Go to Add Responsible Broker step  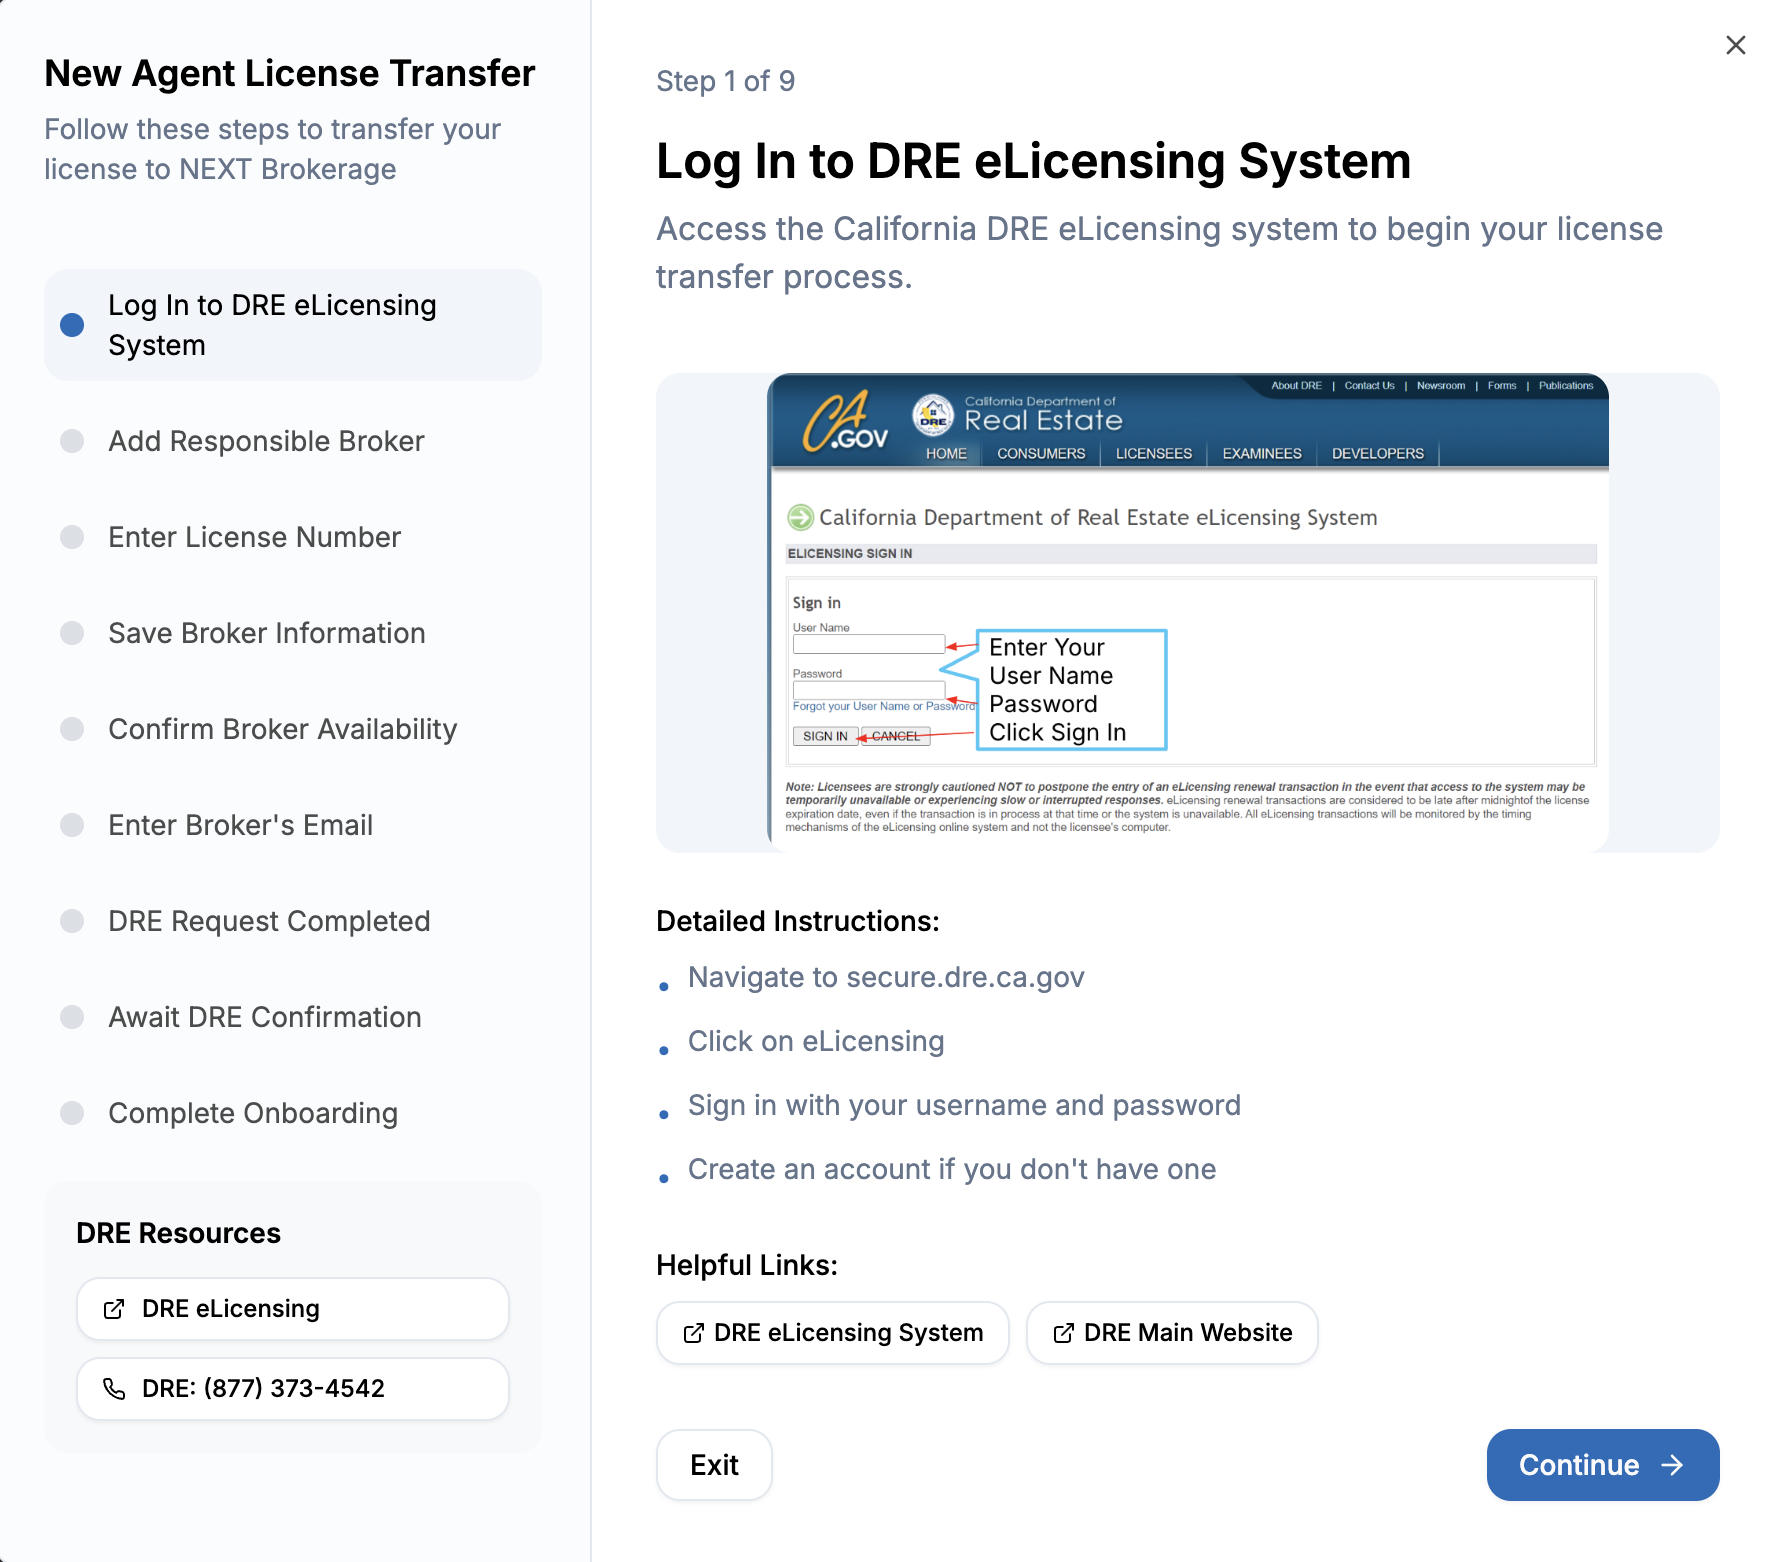pyautogui.click(x=293, y=441)
